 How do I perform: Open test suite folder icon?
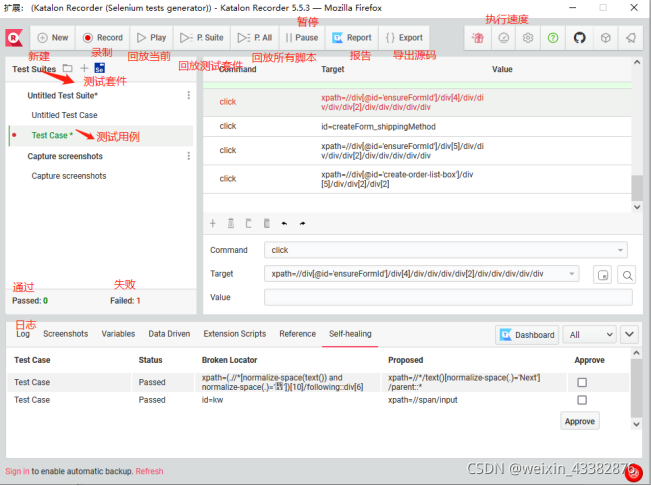[x=67, y=68]
